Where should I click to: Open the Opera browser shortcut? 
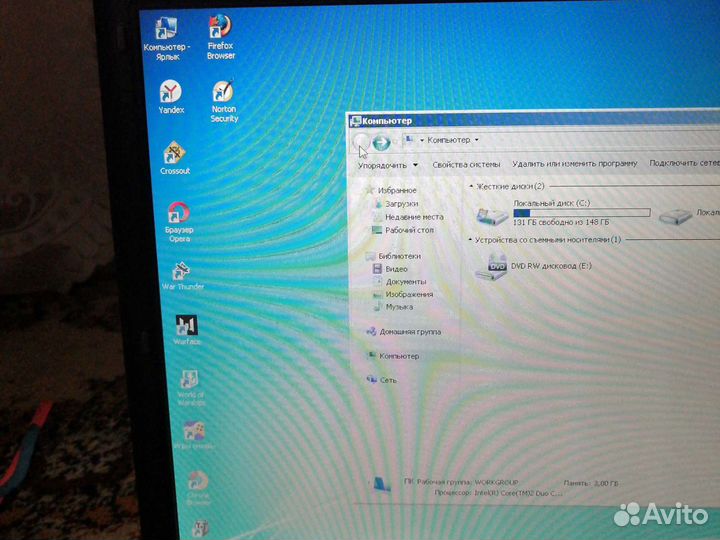[178, 213]
